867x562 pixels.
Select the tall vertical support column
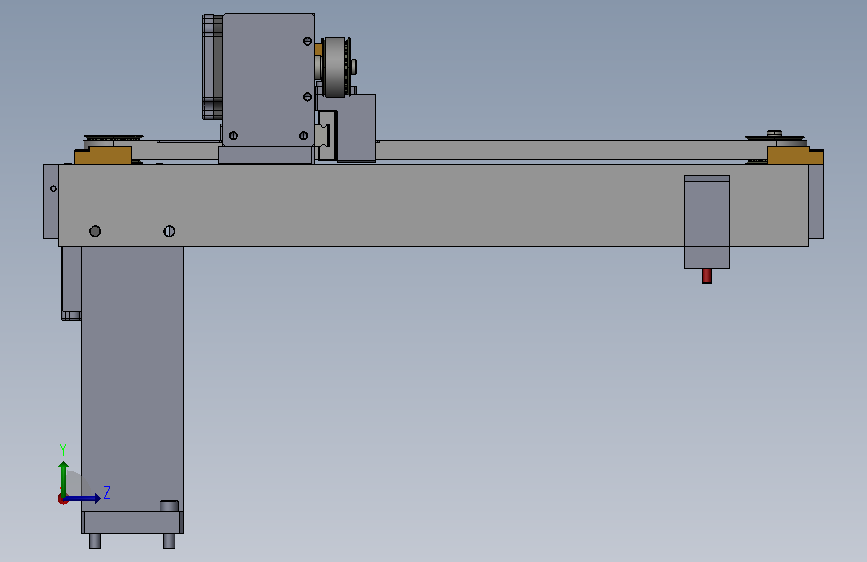(132, 379)
